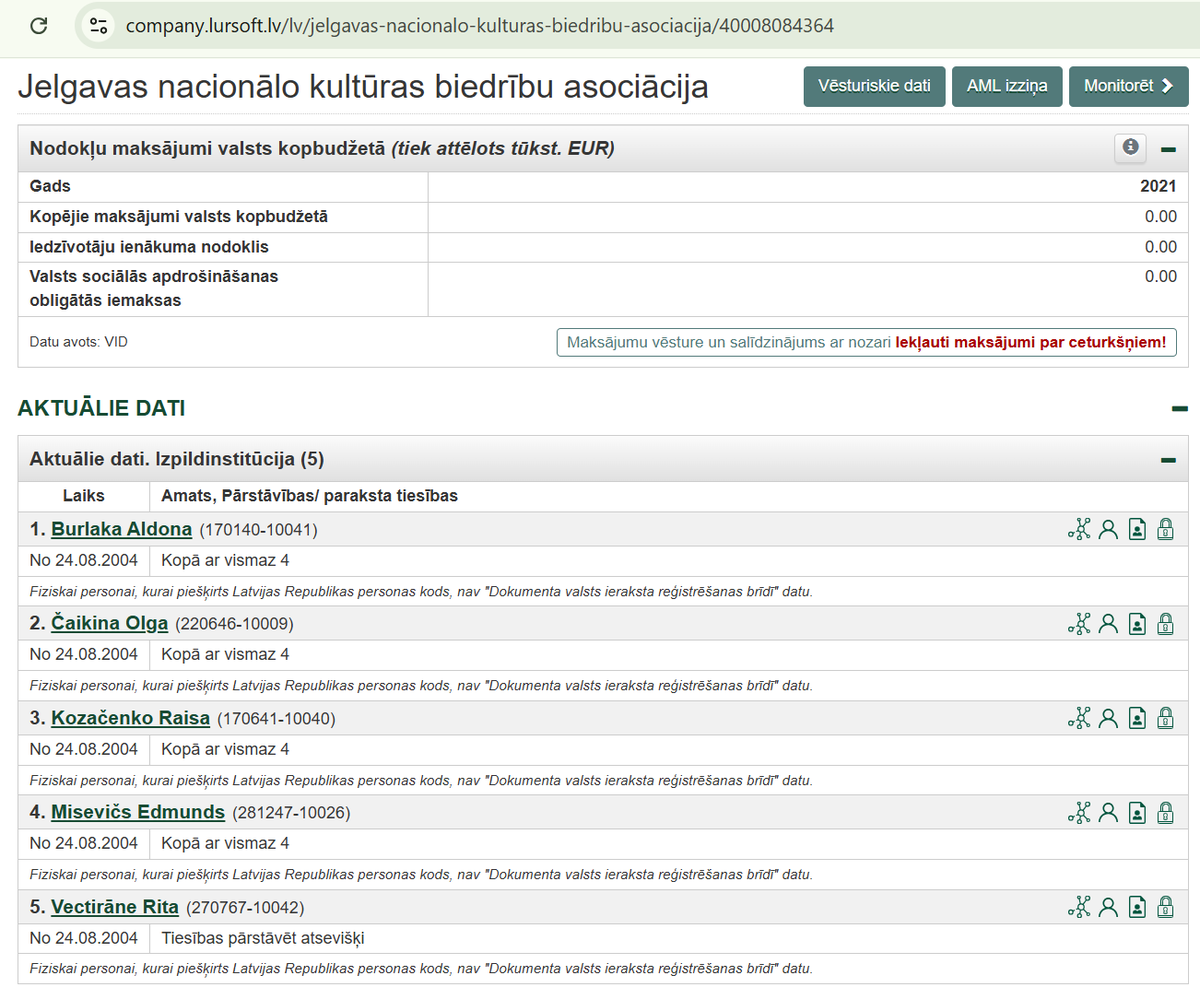This screenshot has width=1200, height=999.
Task: Click the address bar URL field
Action: point(480,26)
